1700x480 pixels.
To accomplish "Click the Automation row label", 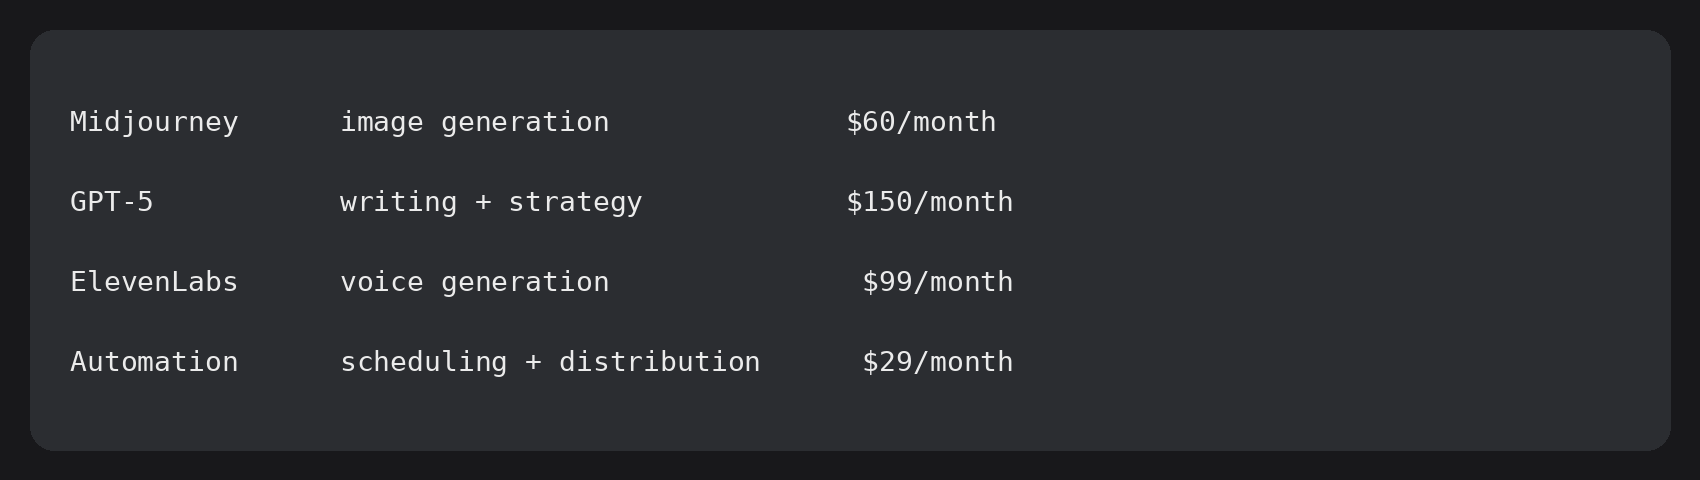I will [154, 362].
